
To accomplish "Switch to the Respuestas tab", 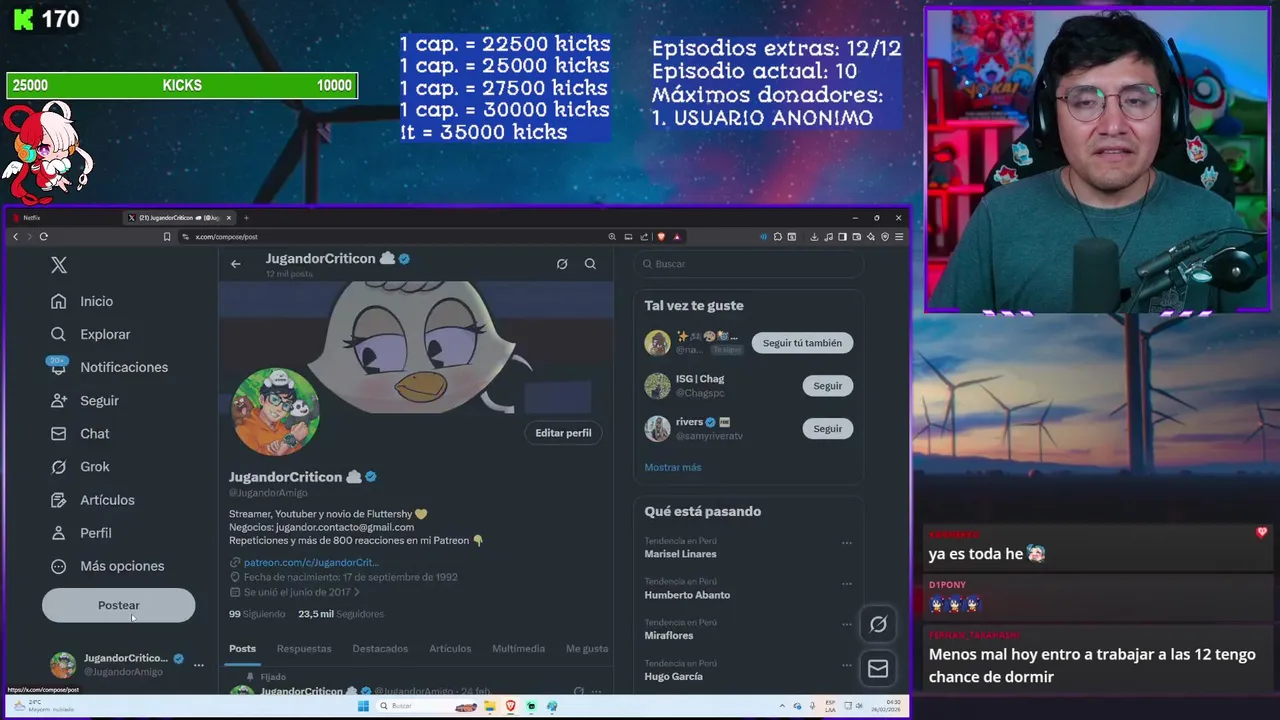I will point(304,649).
